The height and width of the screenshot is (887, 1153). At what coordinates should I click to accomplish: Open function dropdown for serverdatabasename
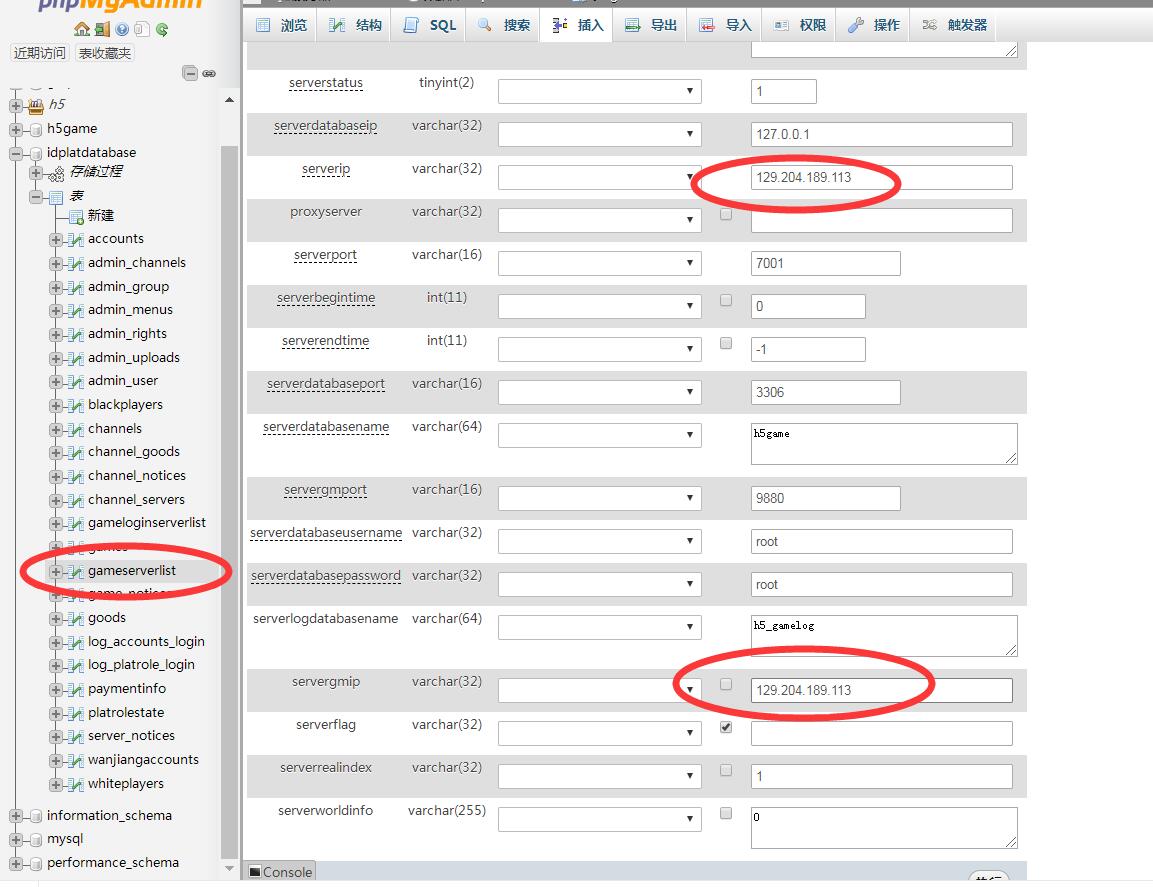click(599, 435)
